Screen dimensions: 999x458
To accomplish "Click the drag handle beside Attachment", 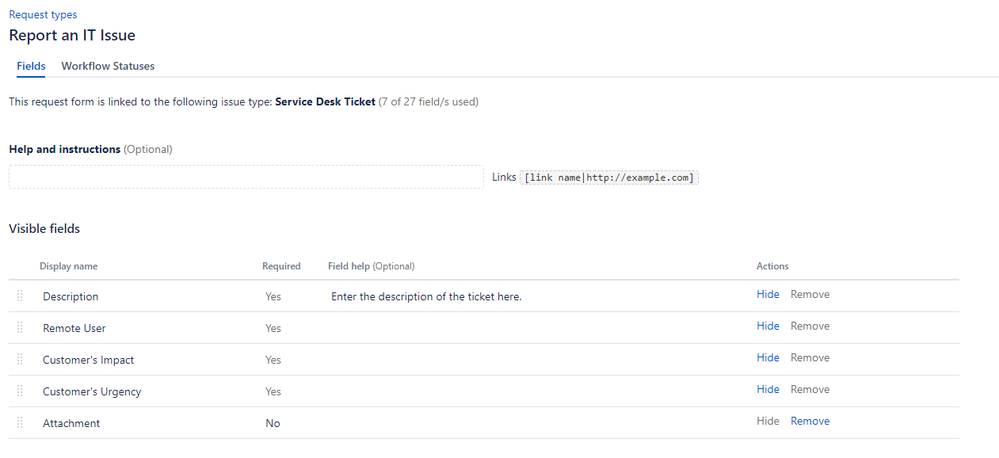I will (x=20, y=423).
